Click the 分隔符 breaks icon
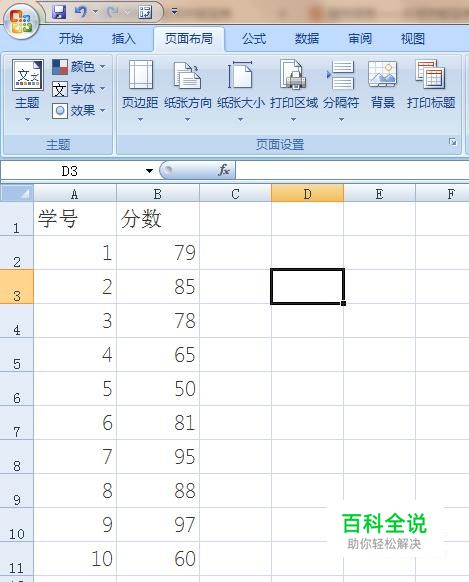The width and height of the screenshot is (469, 582). pyautogui.click(x=341, y=75)
